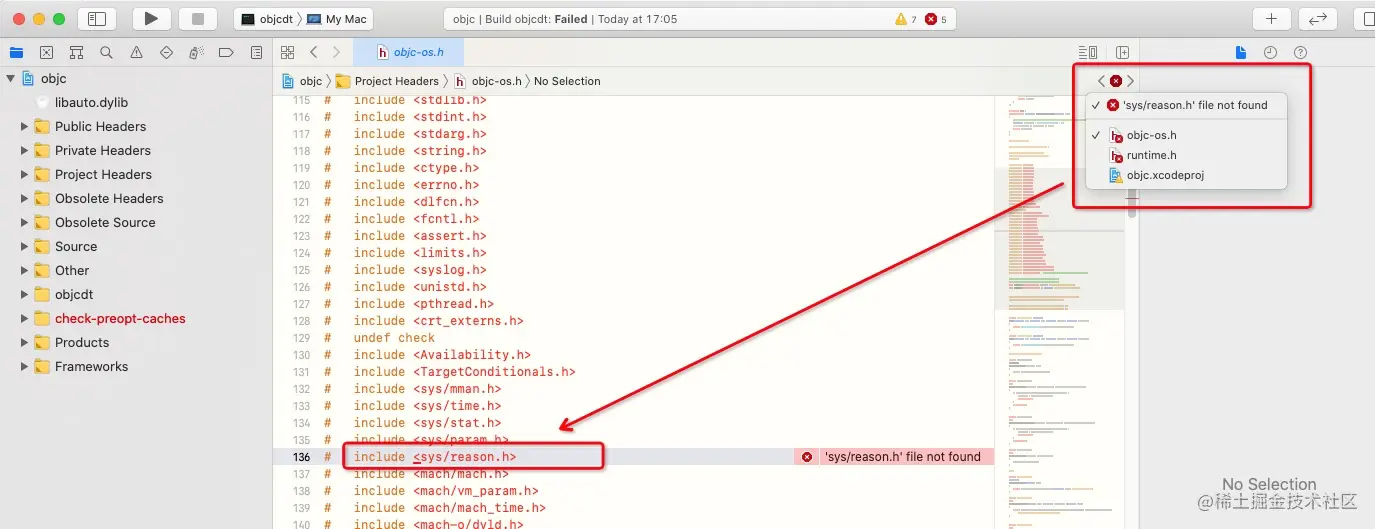Click objc-os.h in the jump bar
The height and width of the screenshot is (529, 1375).
tap(488, 81)
